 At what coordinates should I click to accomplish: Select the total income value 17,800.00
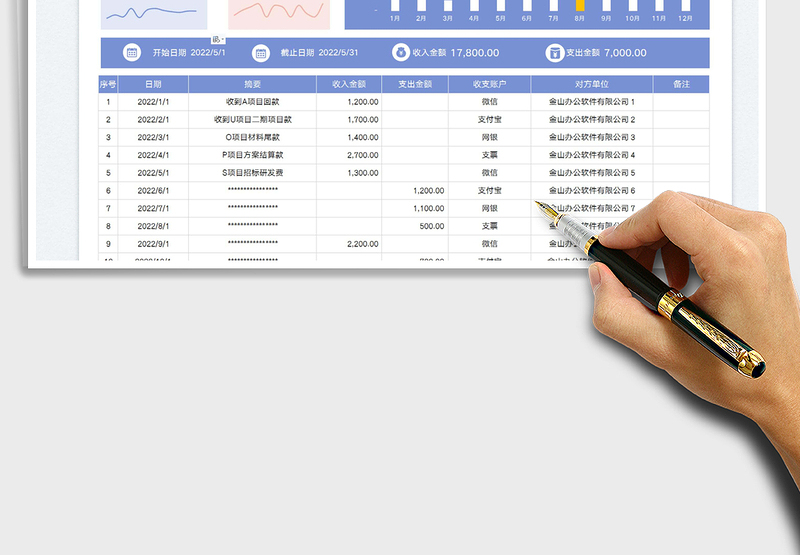pos(475,53)
